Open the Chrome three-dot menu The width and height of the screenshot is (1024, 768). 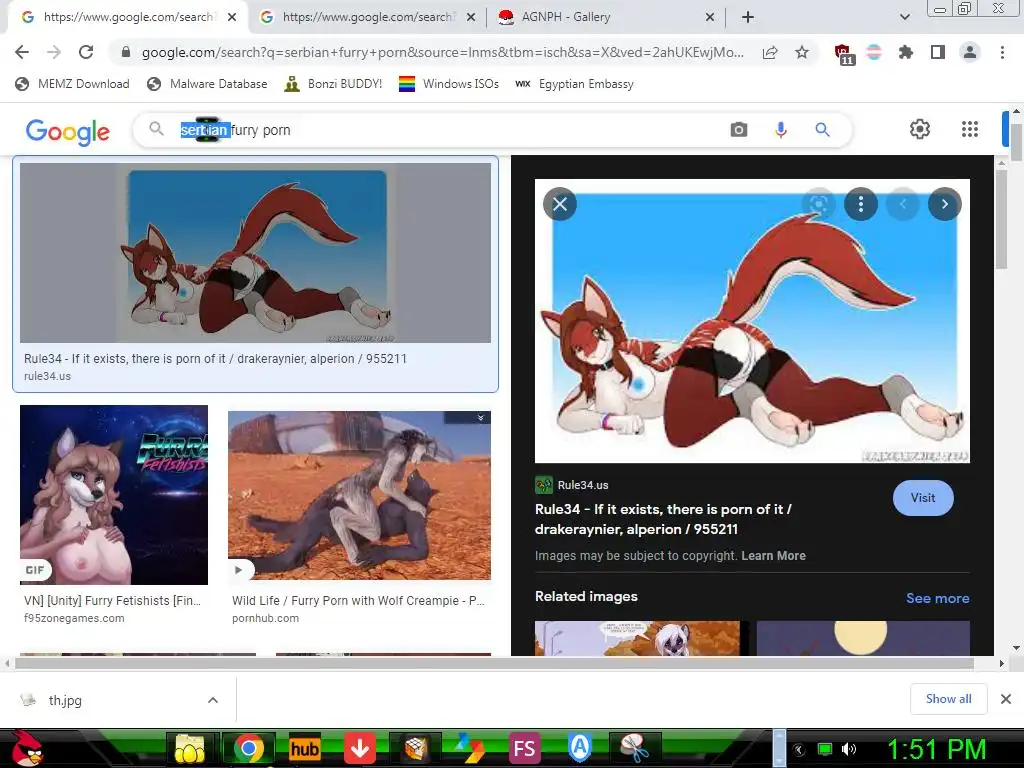click(1002, 52)
